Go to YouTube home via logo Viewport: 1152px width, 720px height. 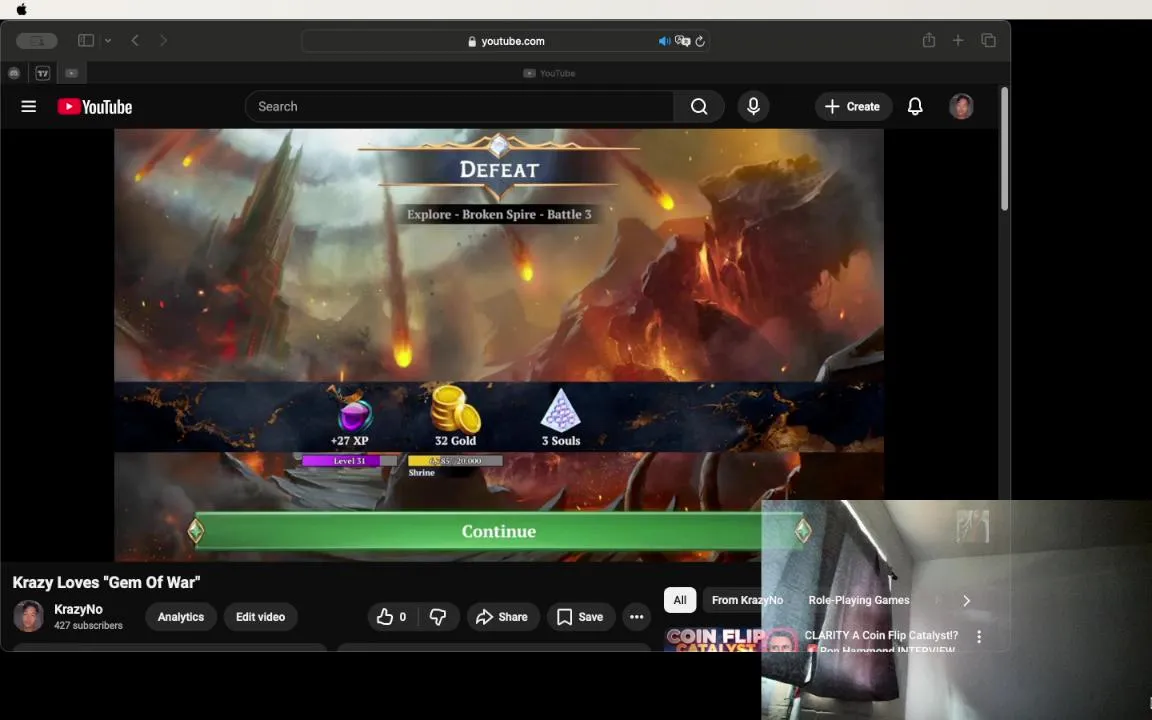[x=95, y=107]
